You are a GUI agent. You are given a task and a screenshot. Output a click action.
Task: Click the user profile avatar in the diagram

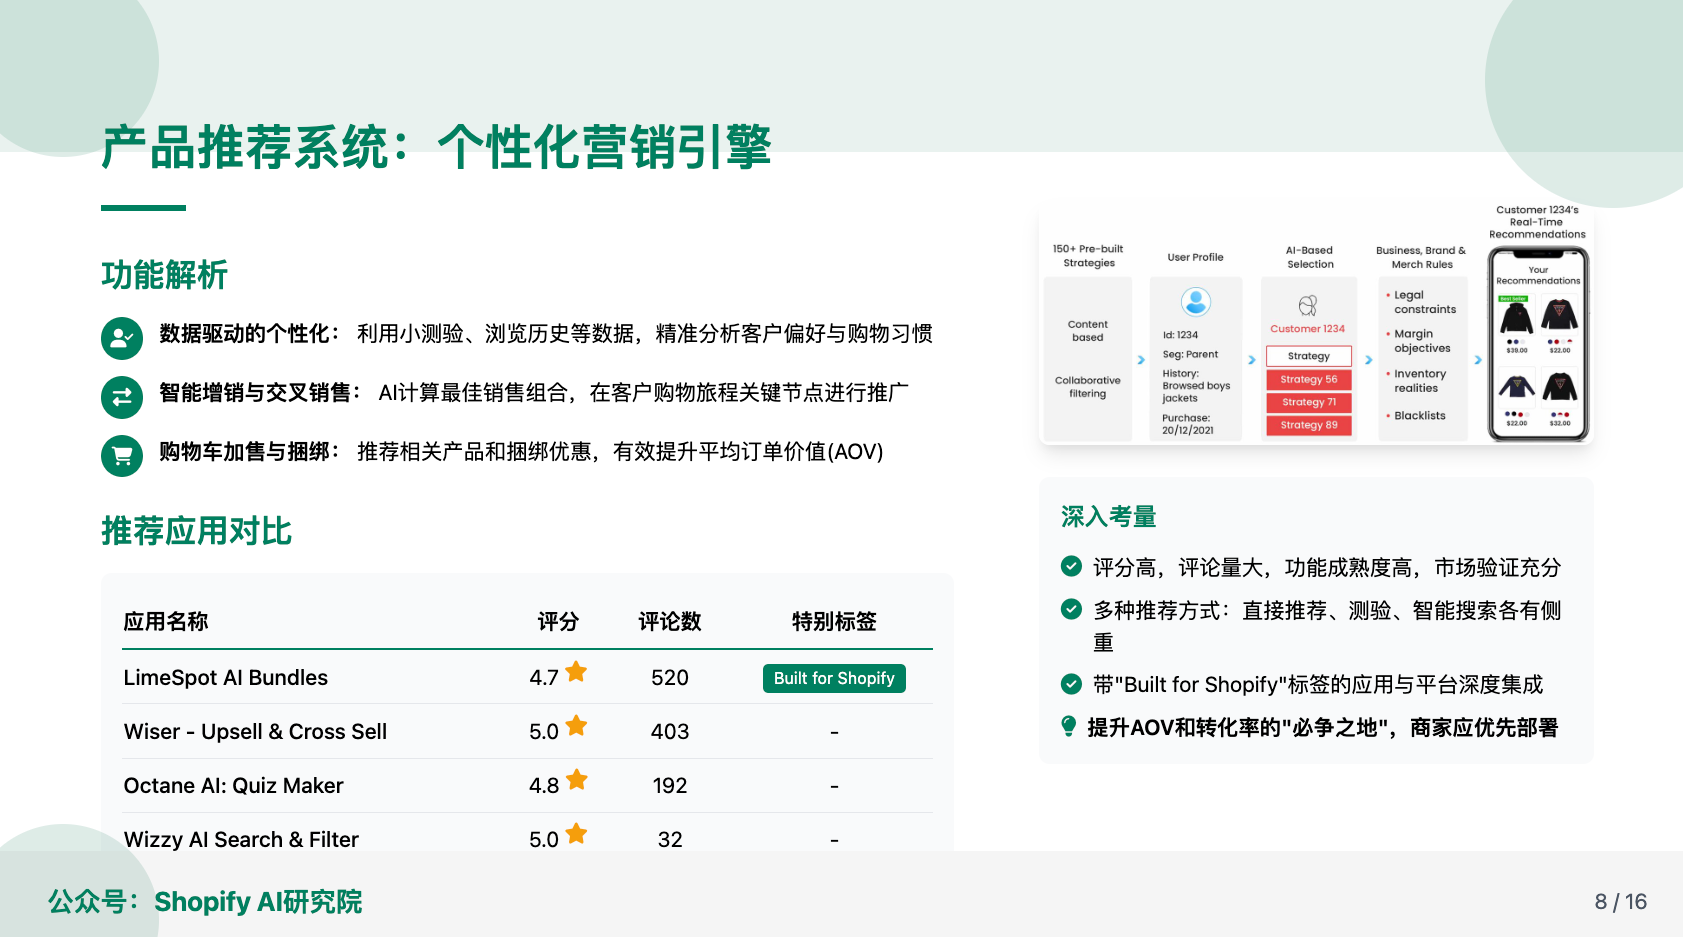click(x=1196, y=301)
